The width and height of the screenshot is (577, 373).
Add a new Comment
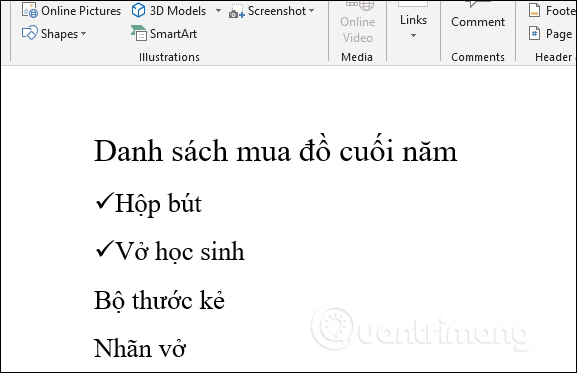[x=478, y=15]
